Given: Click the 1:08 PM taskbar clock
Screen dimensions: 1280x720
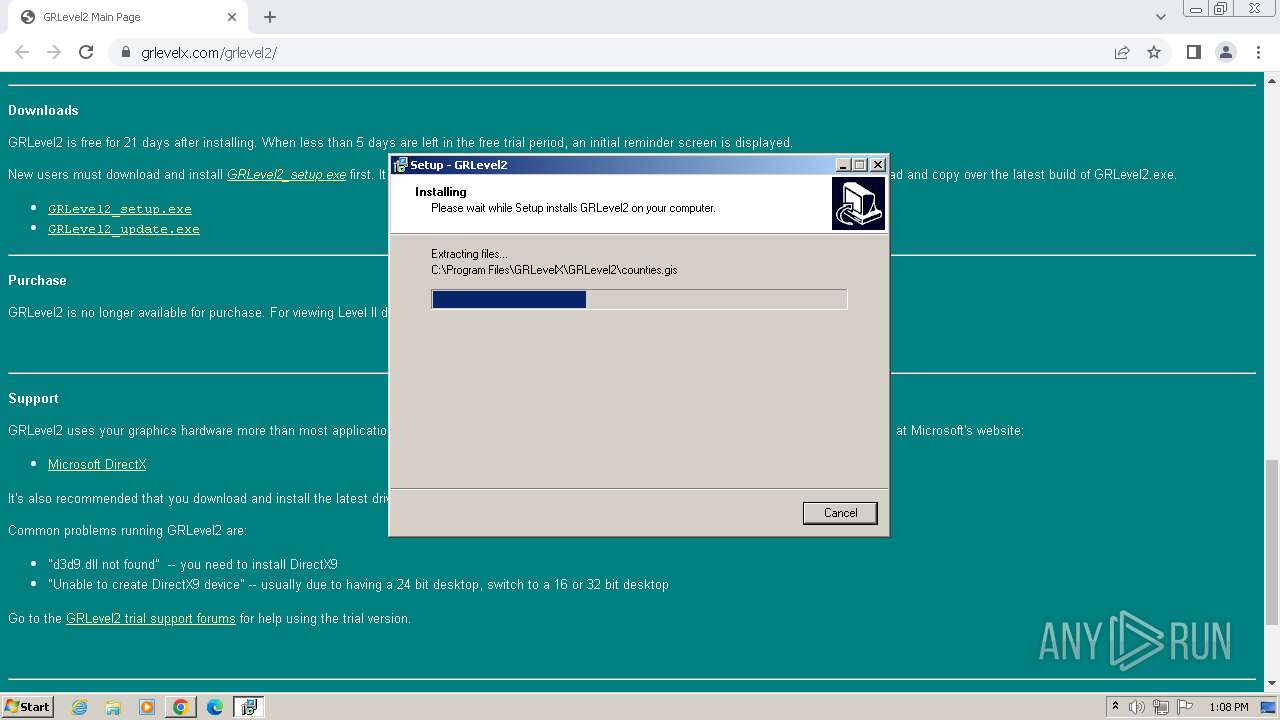Looking at the screenshot, I should 1228,707.
